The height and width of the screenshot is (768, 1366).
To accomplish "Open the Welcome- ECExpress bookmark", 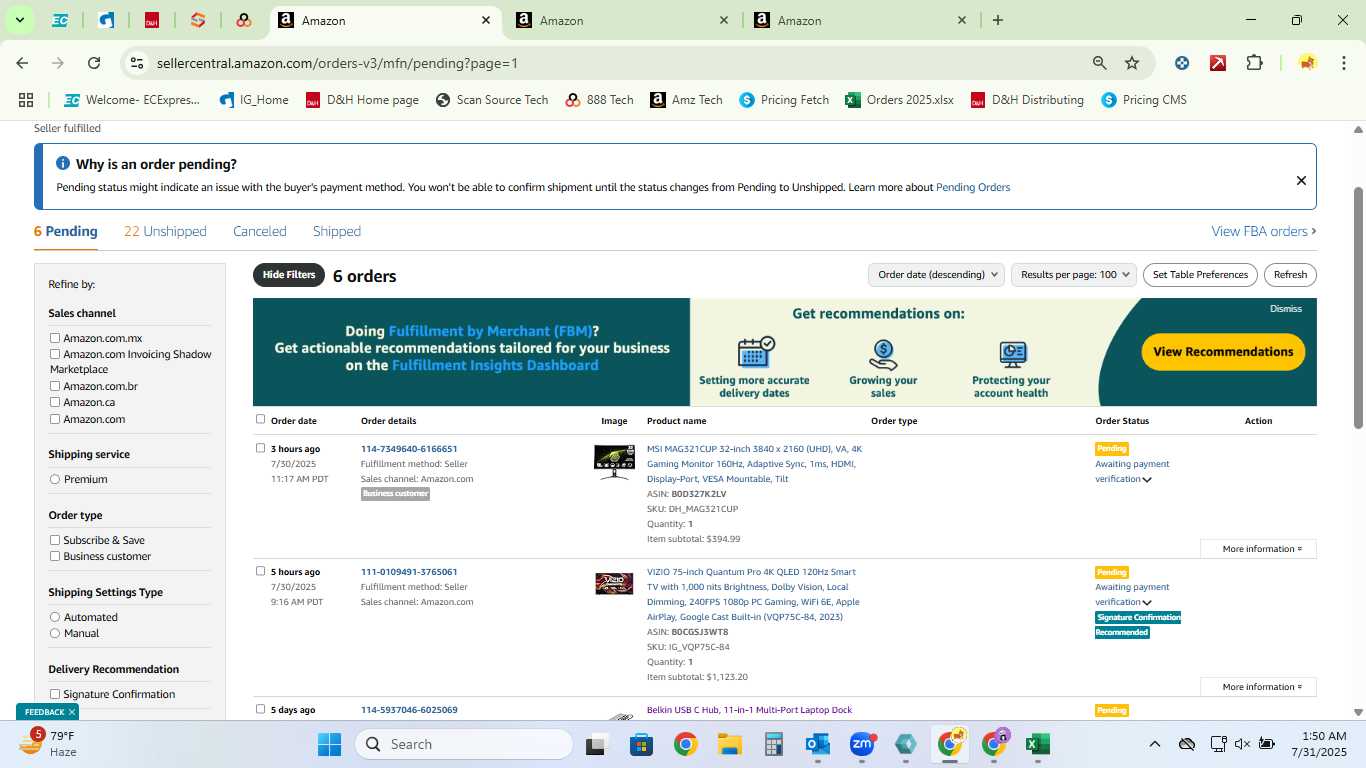I will point(132,100).
